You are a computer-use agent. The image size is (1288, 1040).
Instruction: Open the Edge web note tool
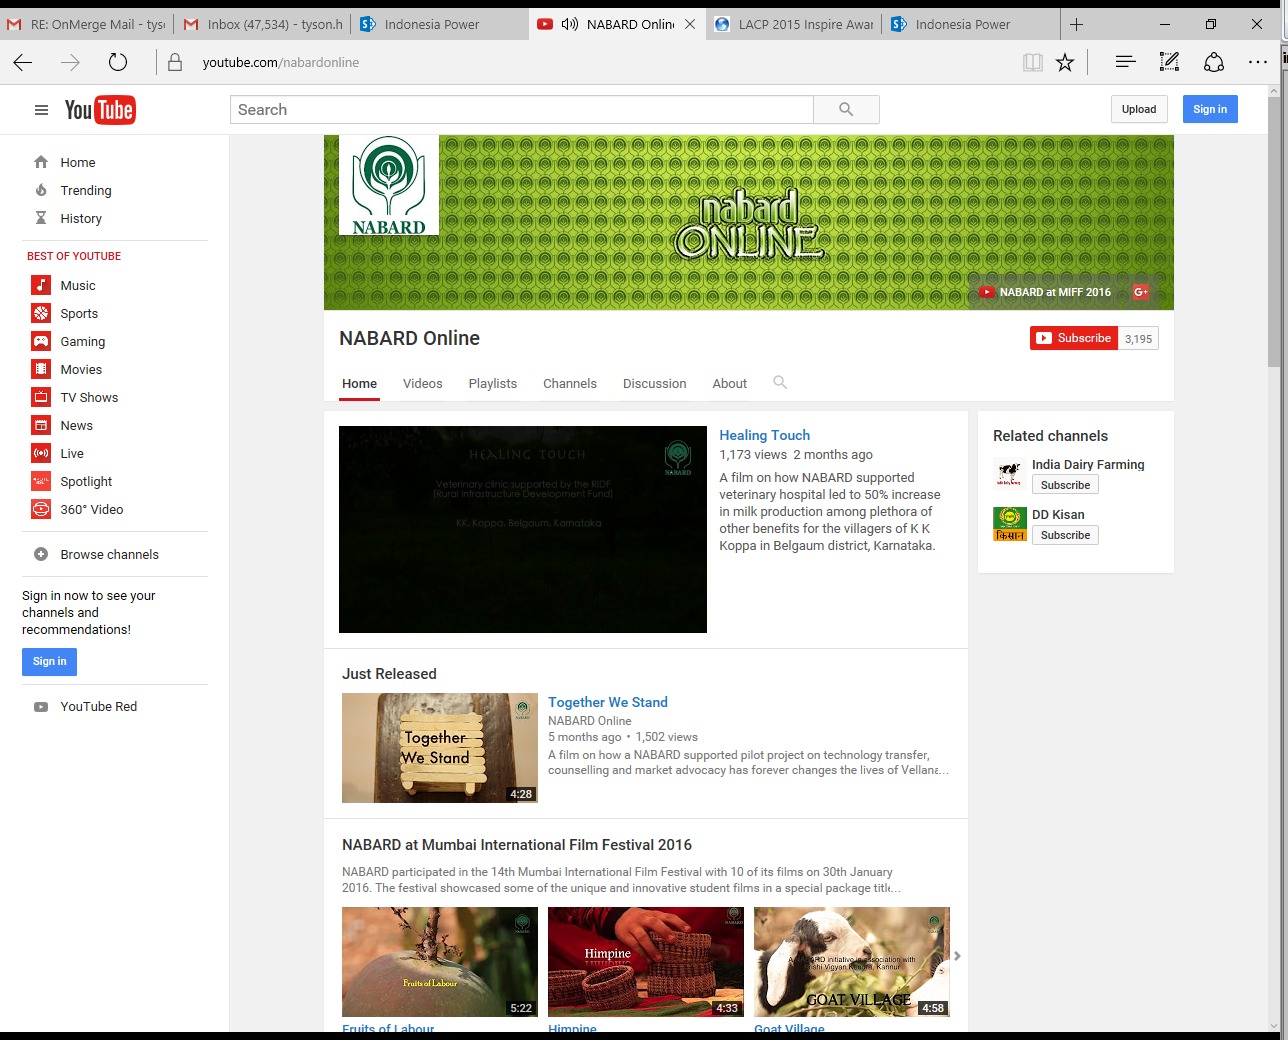coord(1169,62)
